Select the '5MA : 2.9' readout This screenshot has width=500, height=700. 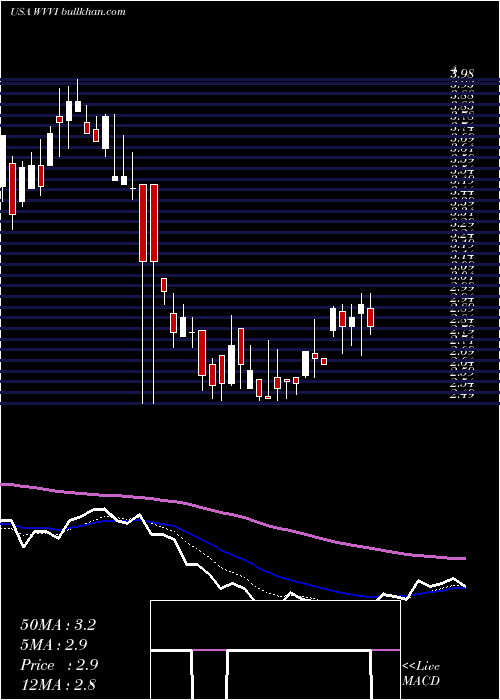(54, 644)
